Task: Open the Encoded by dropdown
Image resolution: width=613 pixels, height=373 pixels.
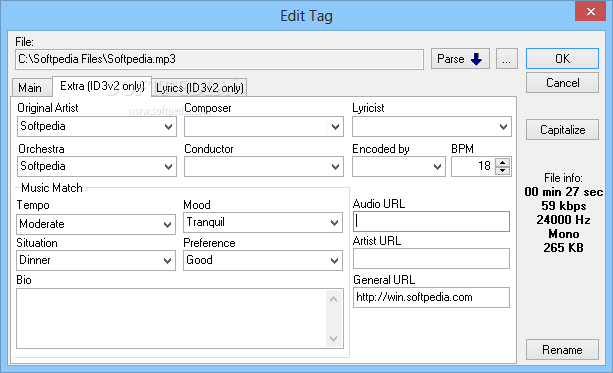Action: 437,167
